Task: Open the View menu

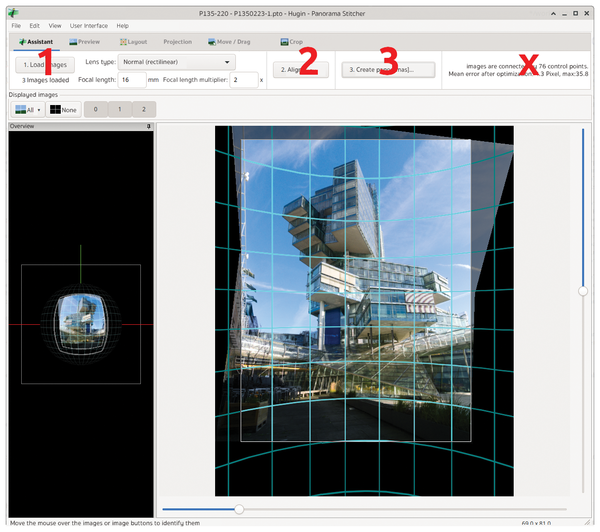Action: tap(54, 25)
